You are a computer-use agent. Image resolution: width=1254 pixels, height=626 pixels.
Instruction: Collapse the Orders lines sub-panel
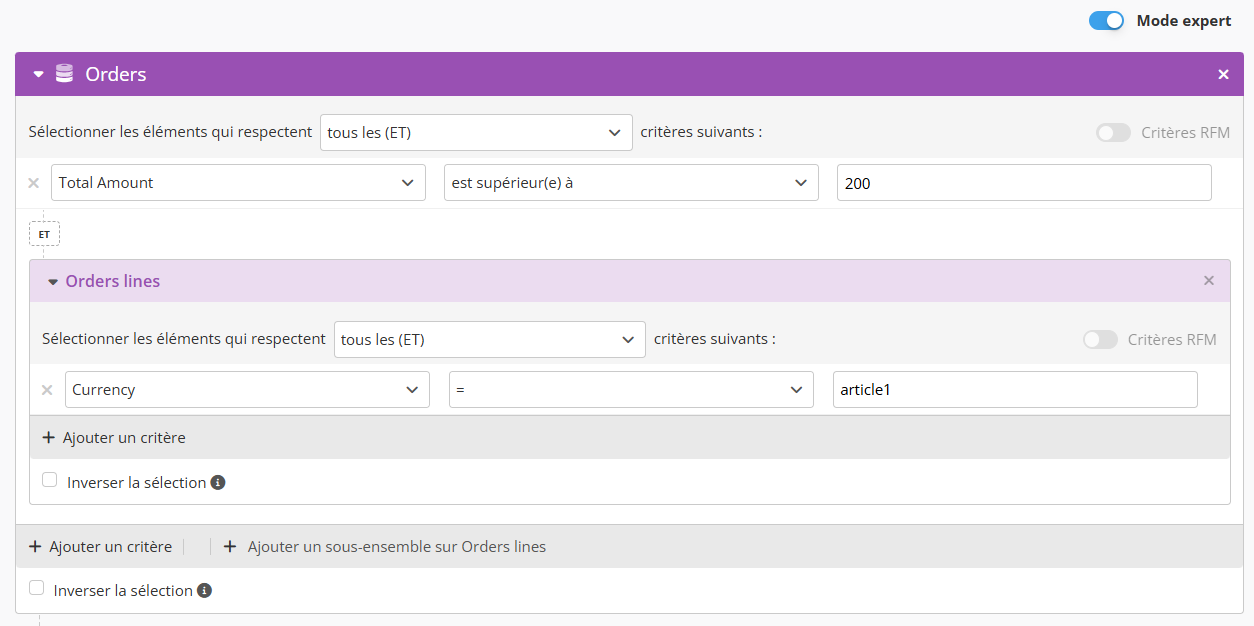click(53, 282)
